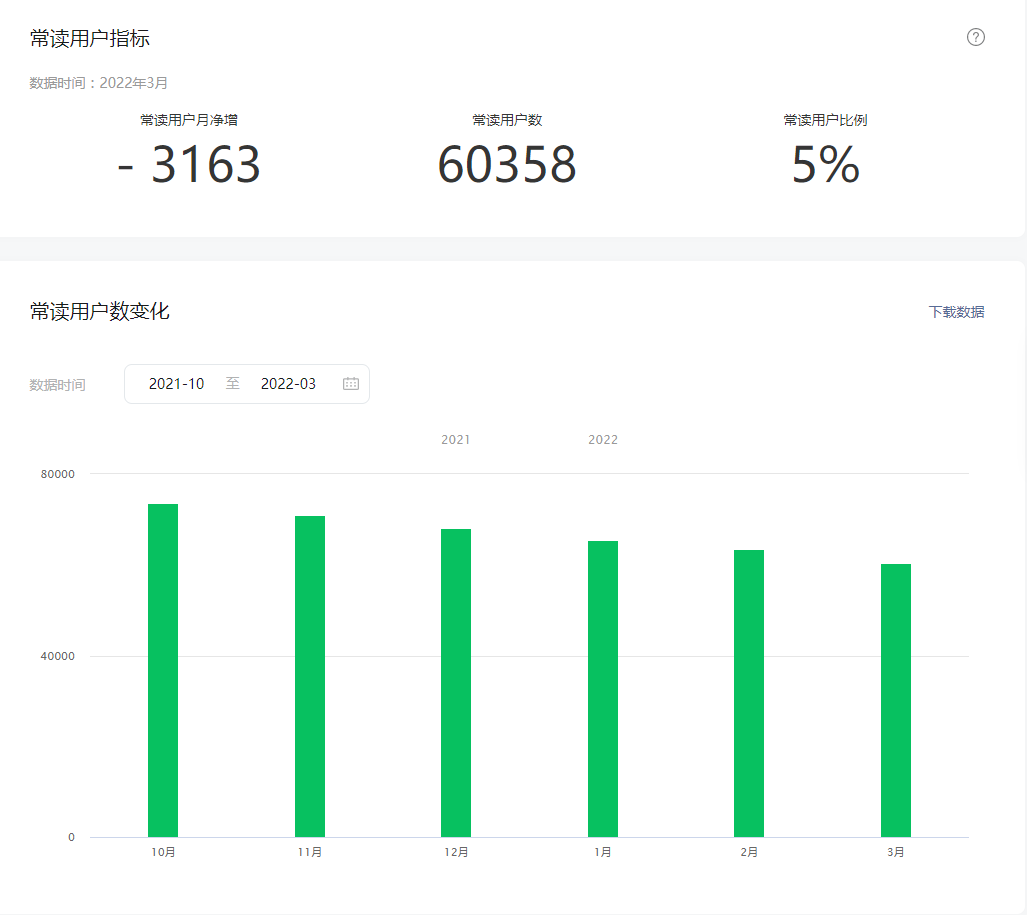This screenshot has height=915, width=1027.
Task: Click the 数据时间:2022年3月 text
Action: click(99, 83)
